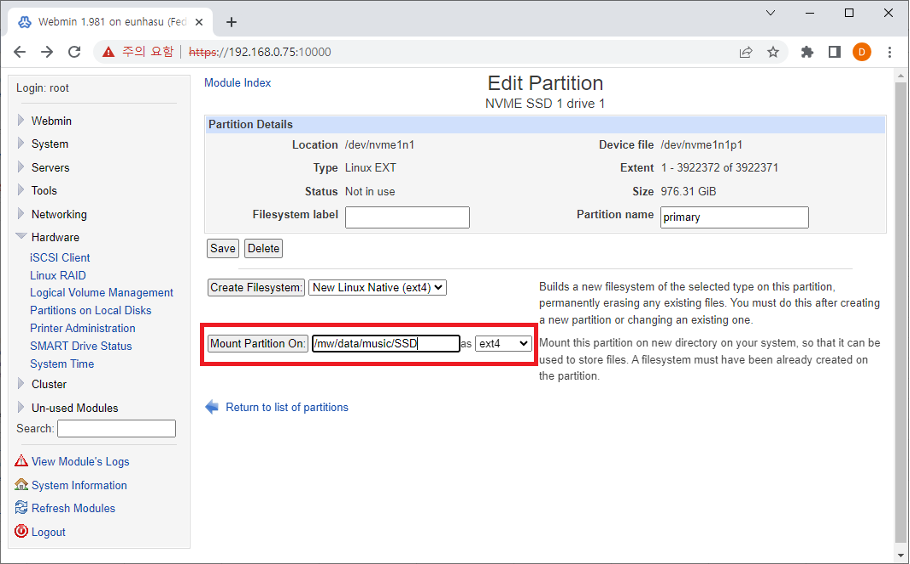Open Chrome three-dot menu
The image size is (910, 564).
889,52
